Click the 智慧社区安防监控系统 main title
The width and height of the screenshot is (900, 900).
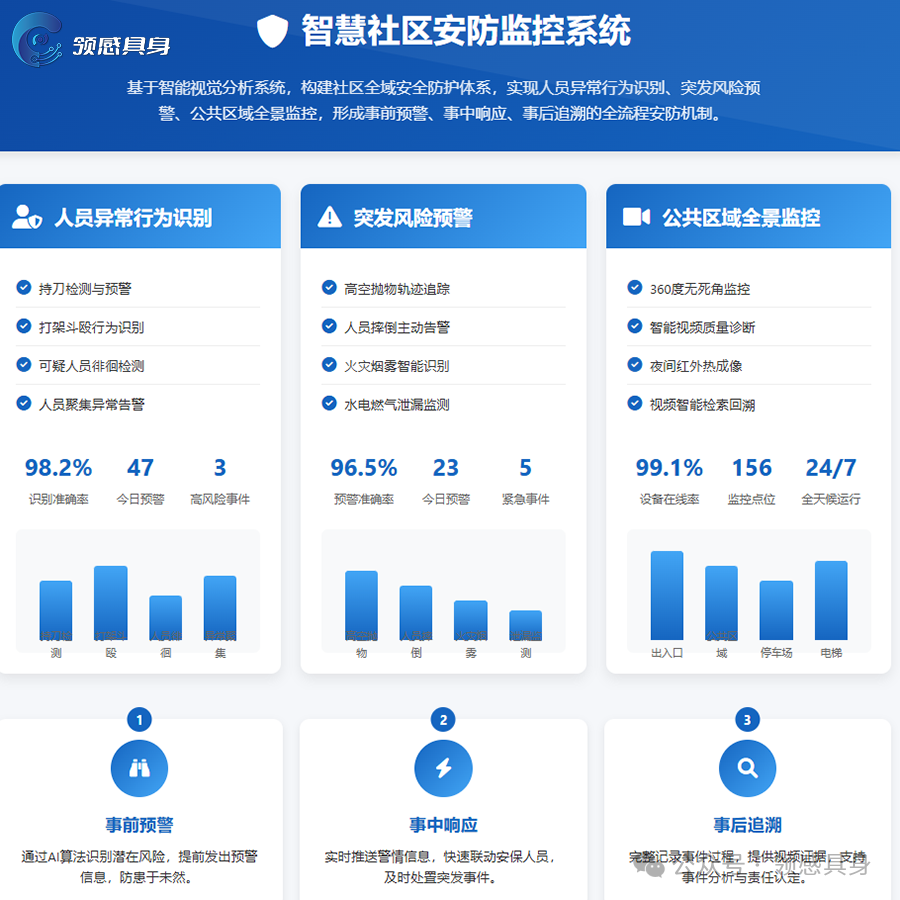coord(466,30)
